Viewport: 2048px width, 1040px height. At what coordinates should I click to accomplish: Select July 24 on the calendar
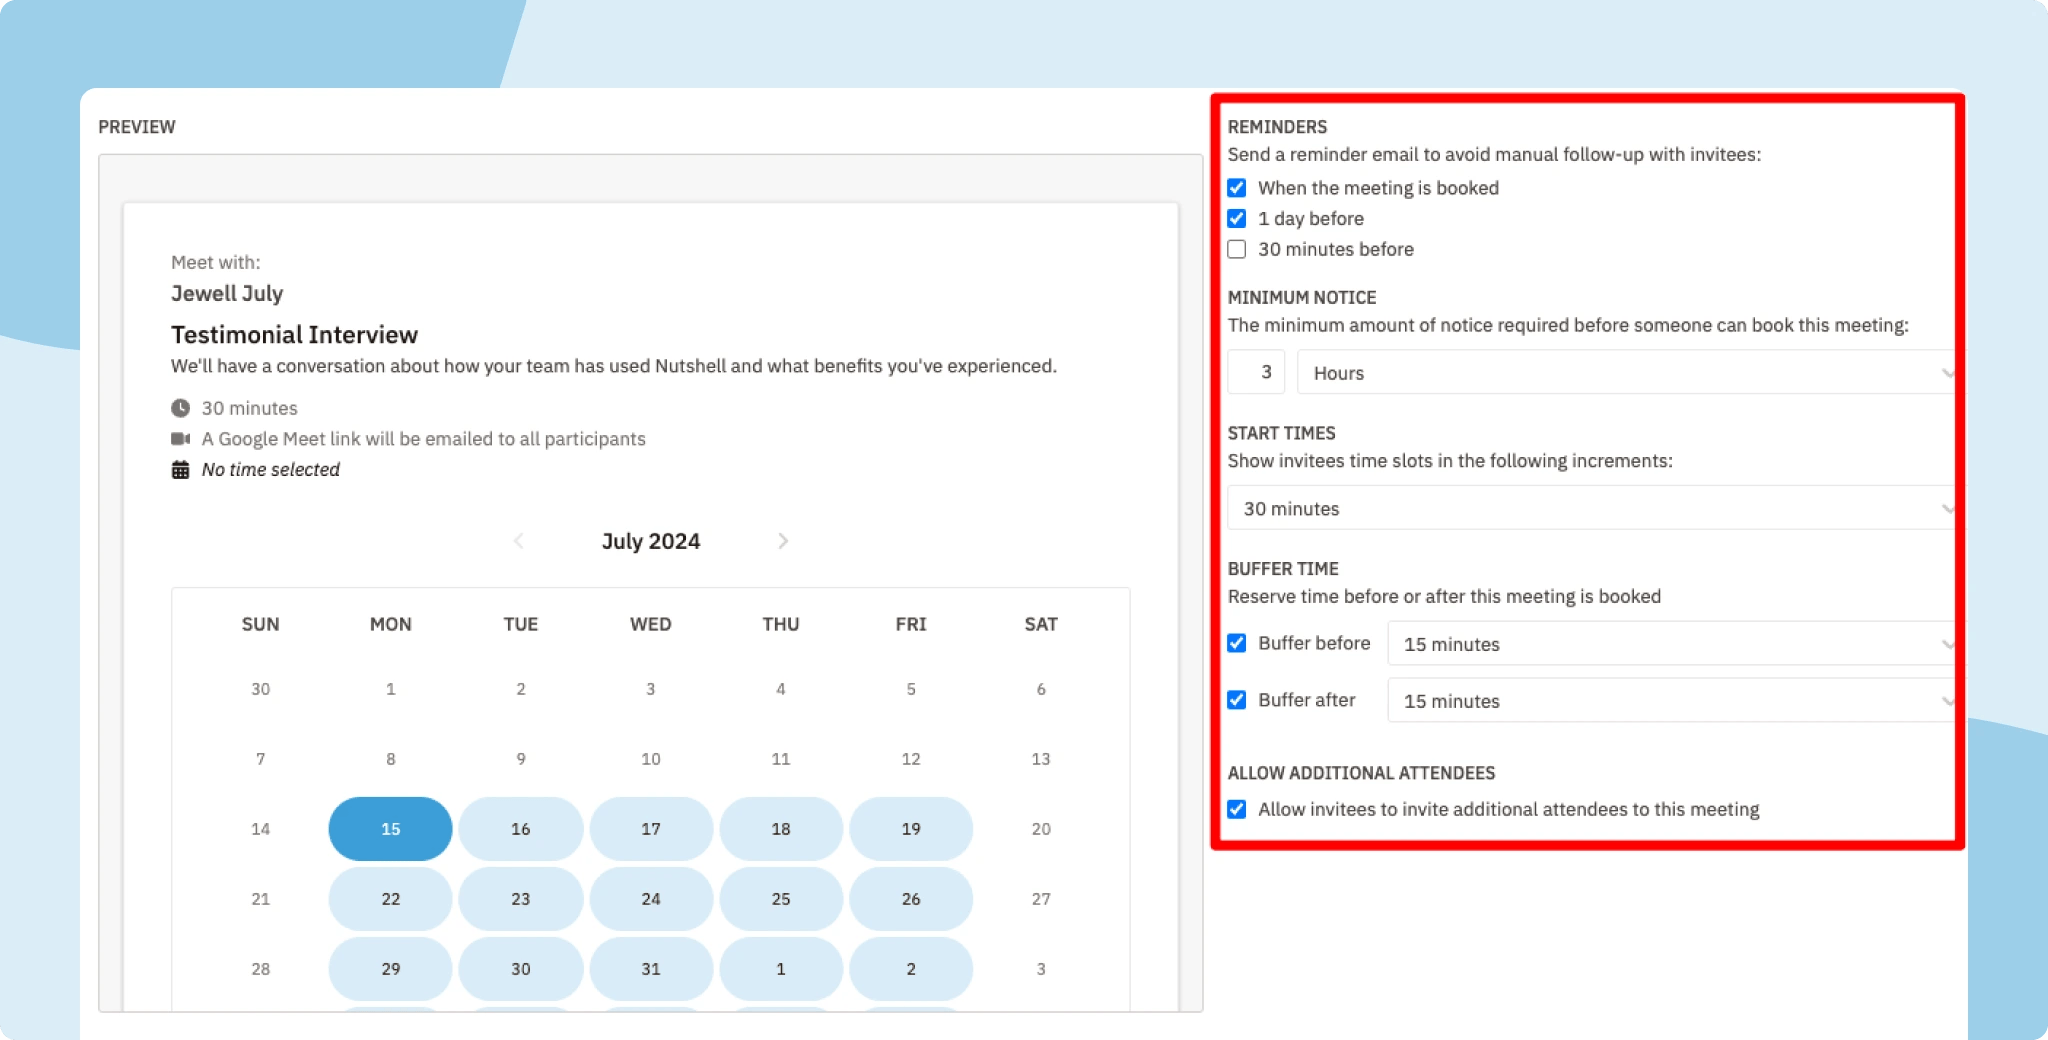tap(651, 898)
